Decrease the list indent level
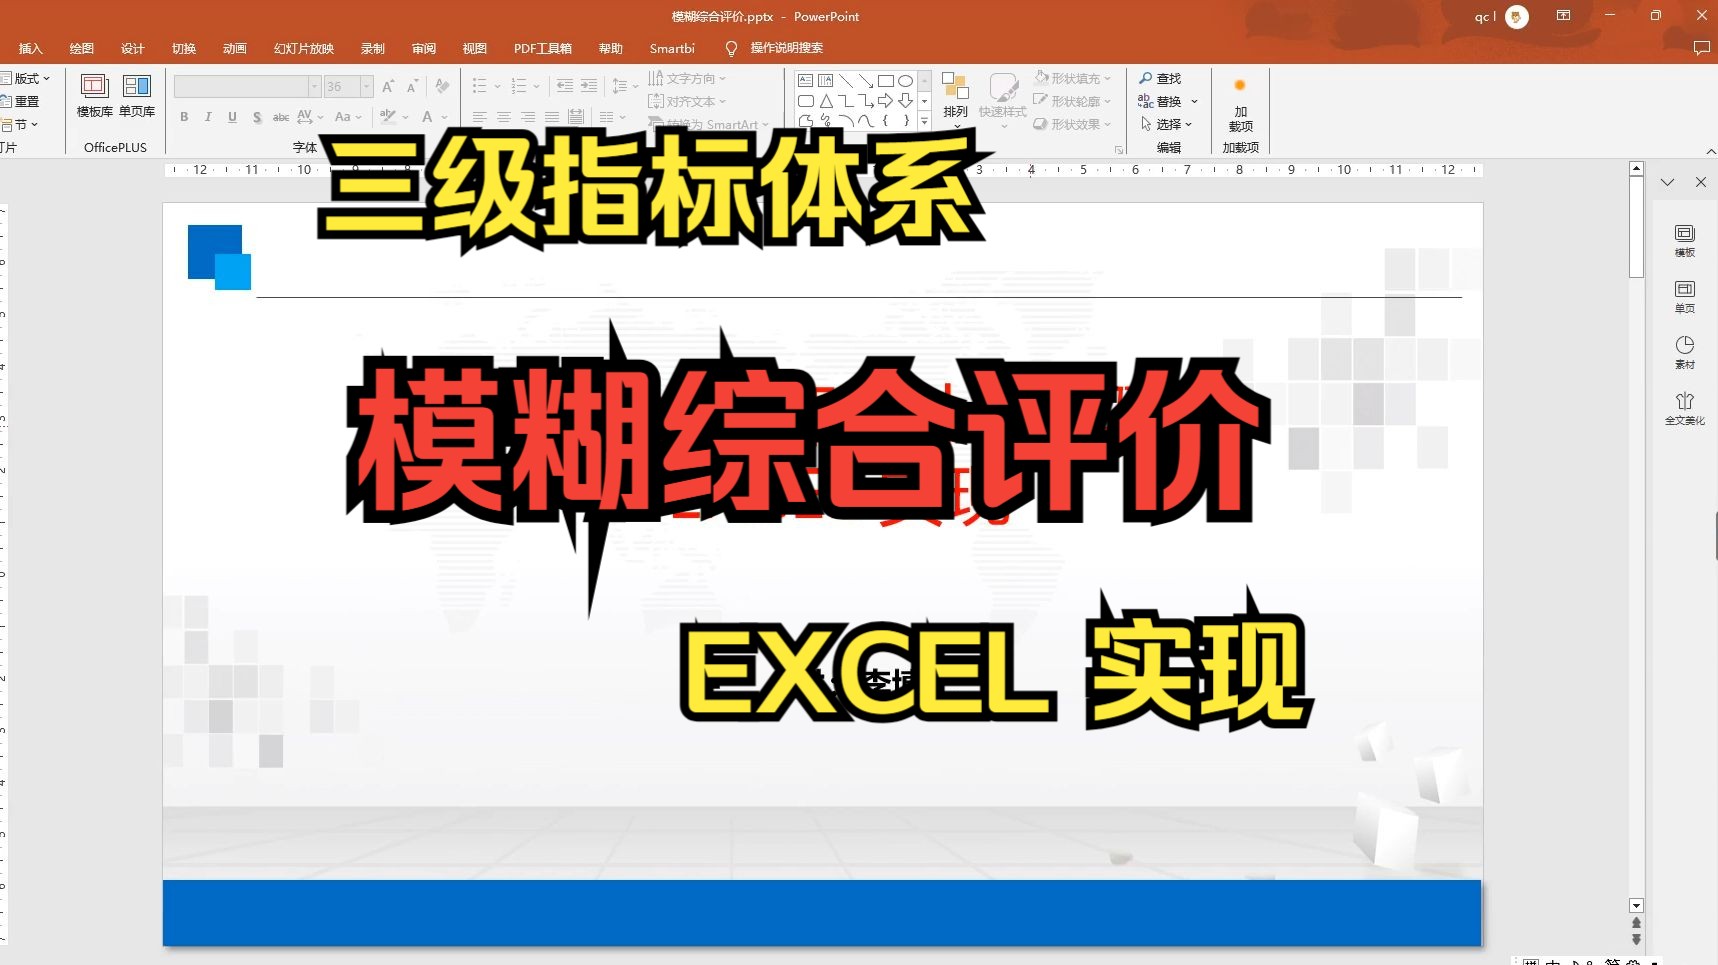The width and height of the screenshot is (1718, 965). pos(565,87)
